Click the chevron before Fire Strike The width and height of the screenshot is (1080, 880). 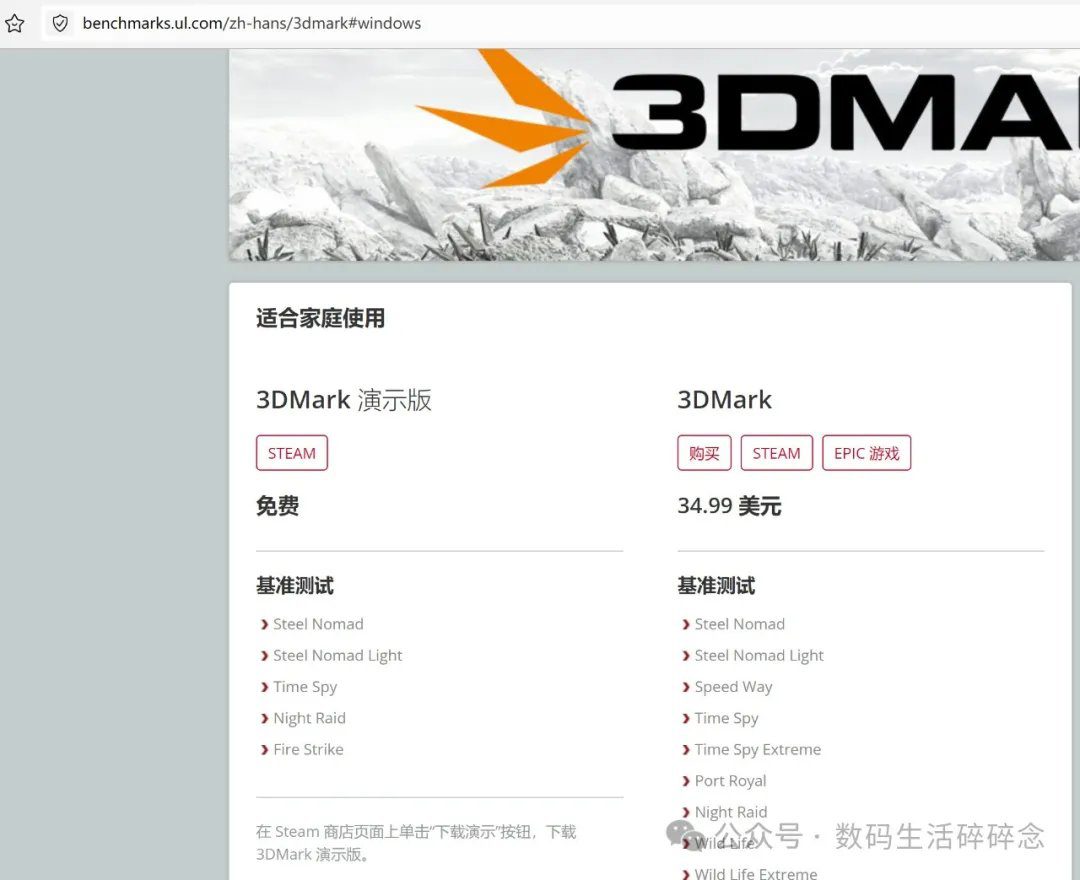tap(264, 749)
